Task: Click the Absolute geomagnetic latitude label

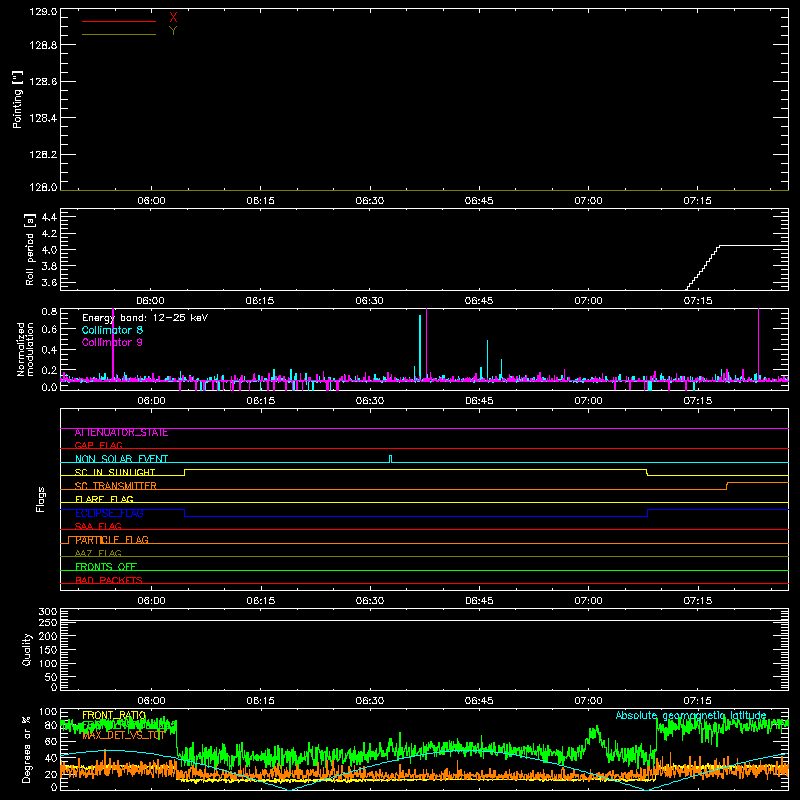Action: tap(691, 715)
